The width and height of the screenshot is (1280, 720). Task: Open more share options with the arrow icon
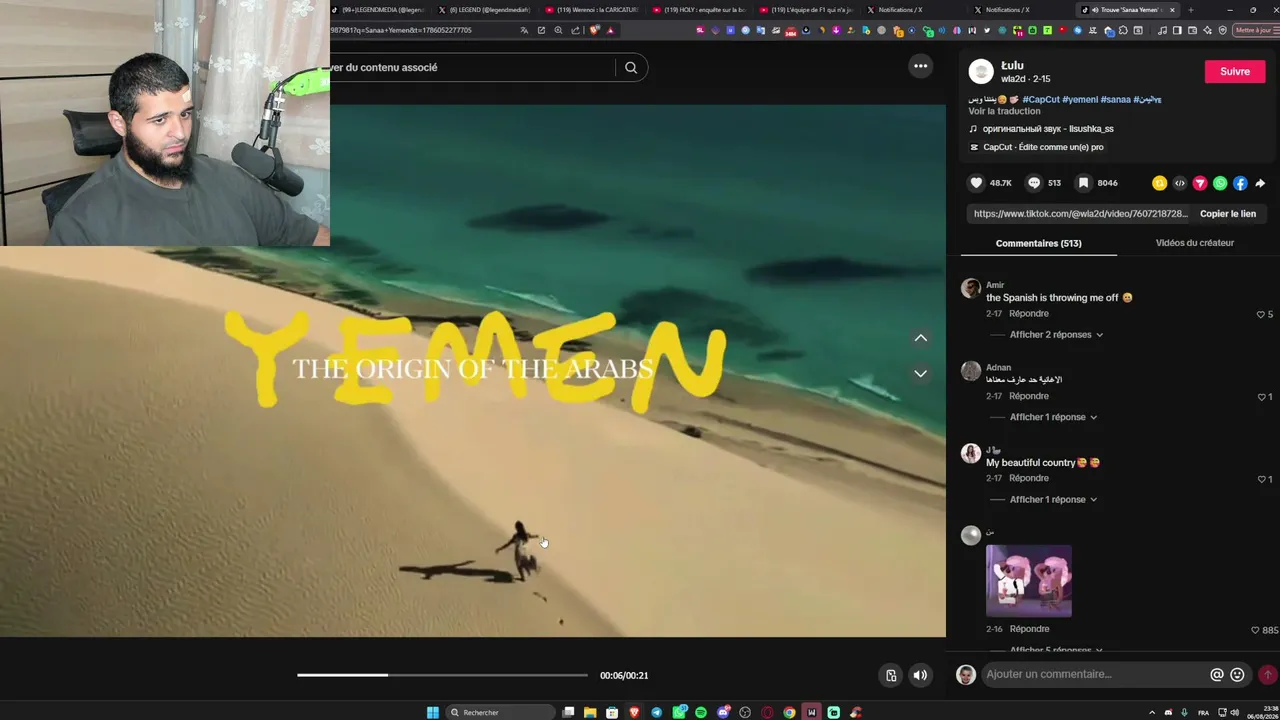(1260, 183)
